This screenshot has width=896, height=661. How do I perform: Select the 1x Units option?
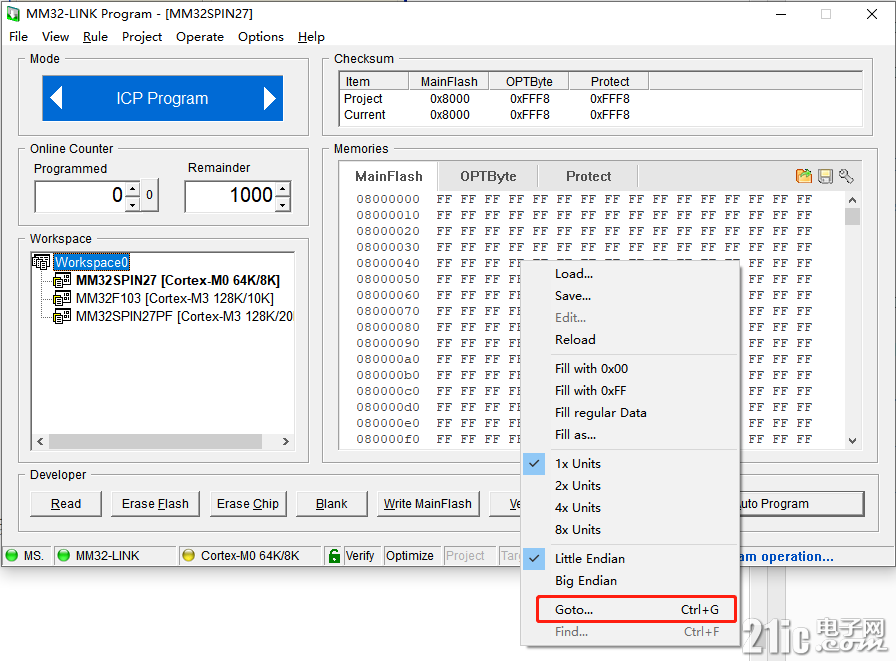click(x=630, y=463)
